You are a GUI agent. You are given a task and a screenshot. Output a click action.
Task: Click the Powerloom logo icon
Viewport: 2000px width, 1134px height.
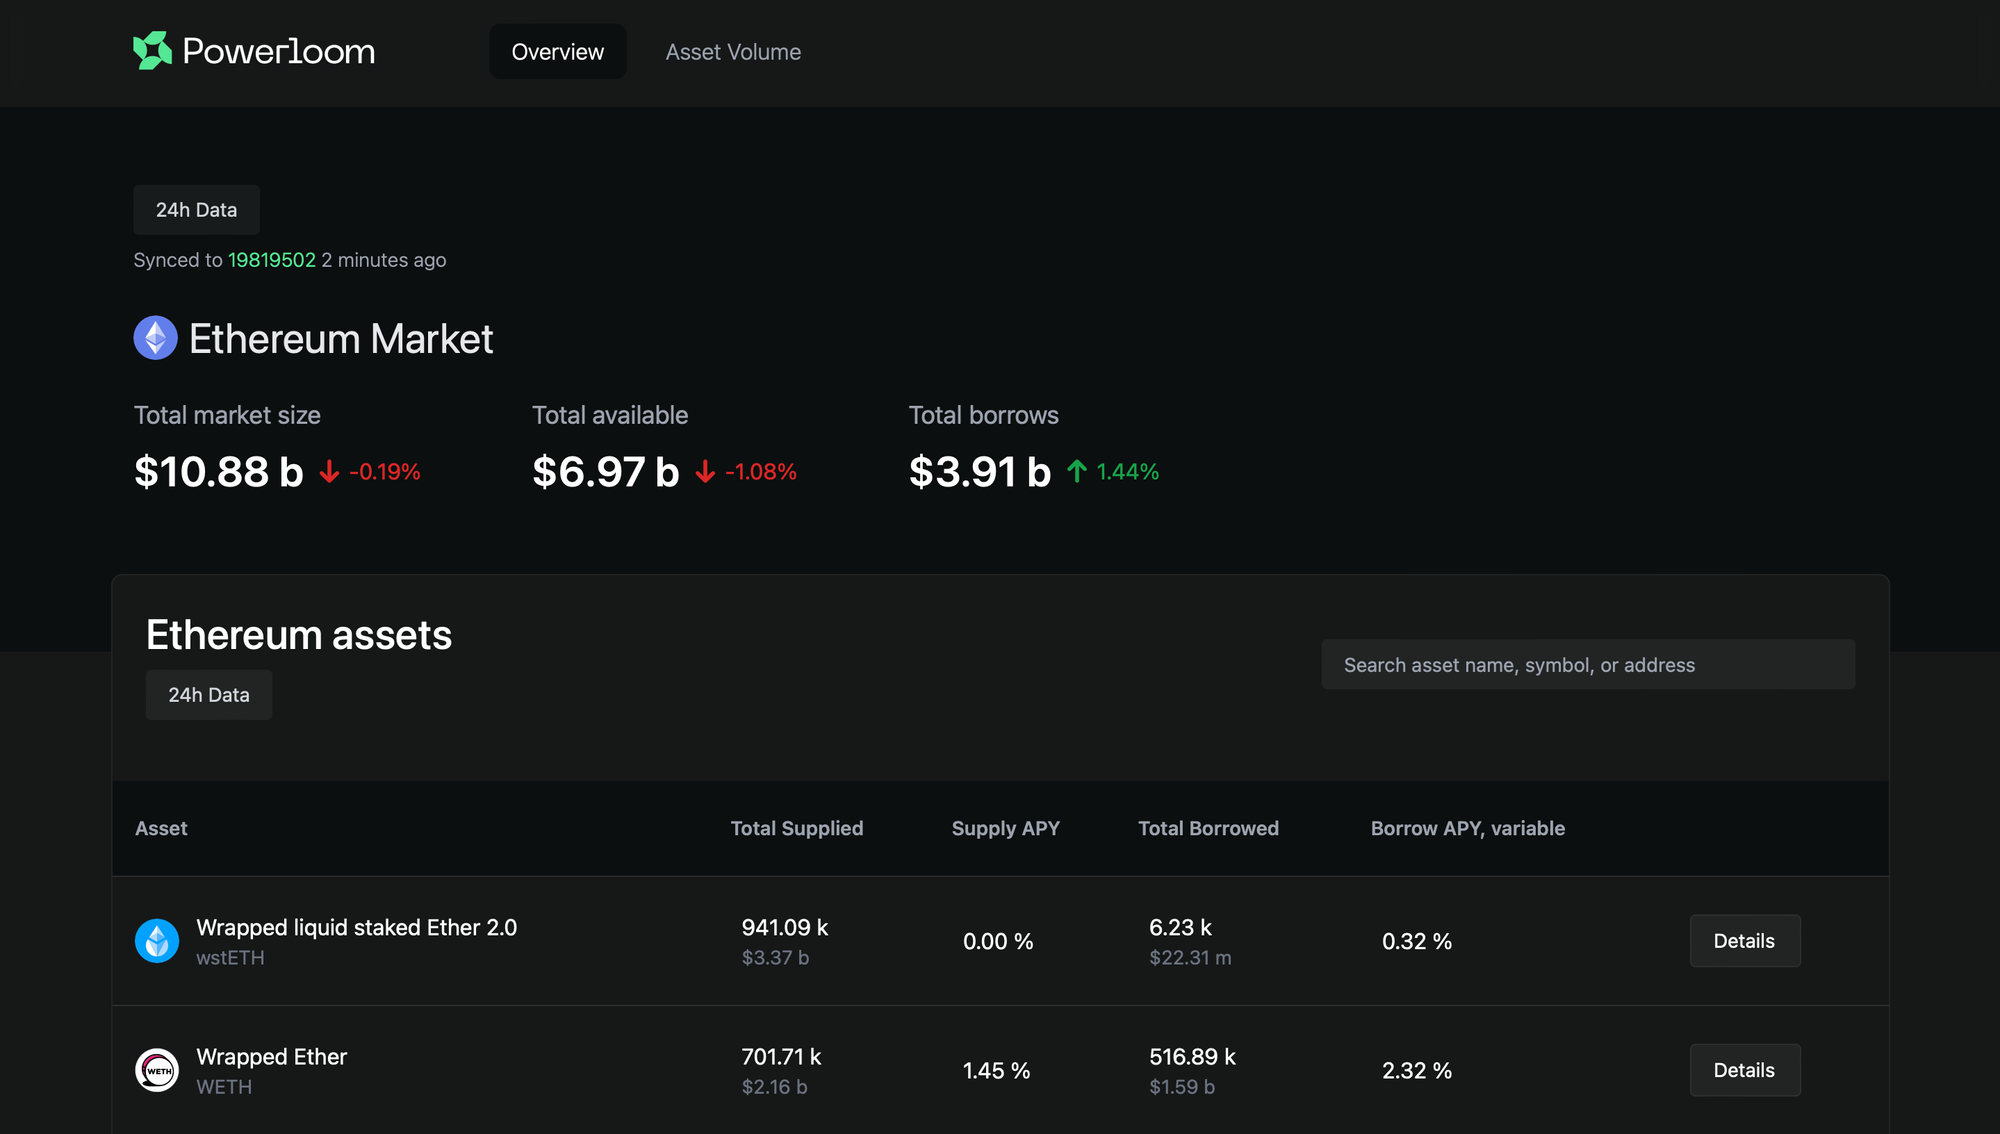coord(153,50)
